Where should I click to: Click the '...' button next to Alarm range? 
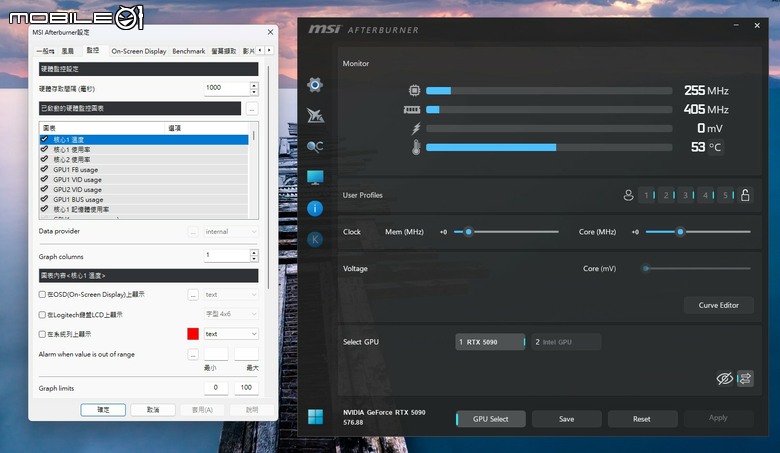[193, 354]
